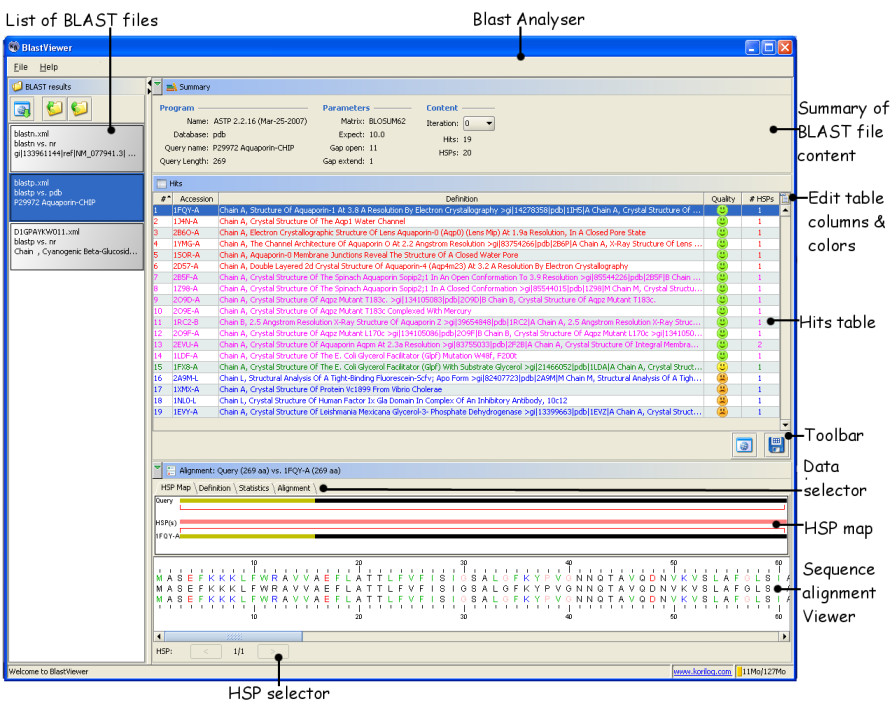Open the File menu
This screenshot has height=717, width=896.
(x=21, y=67)
